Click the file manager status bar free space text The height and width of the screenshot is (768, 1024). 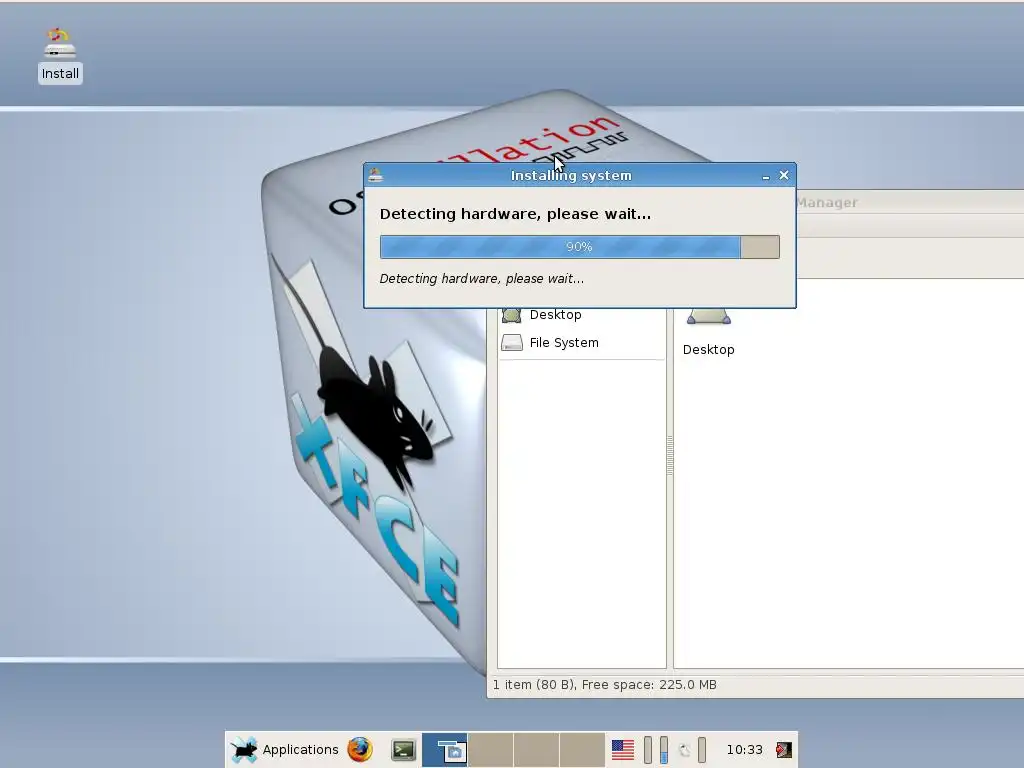click(649, 684)
